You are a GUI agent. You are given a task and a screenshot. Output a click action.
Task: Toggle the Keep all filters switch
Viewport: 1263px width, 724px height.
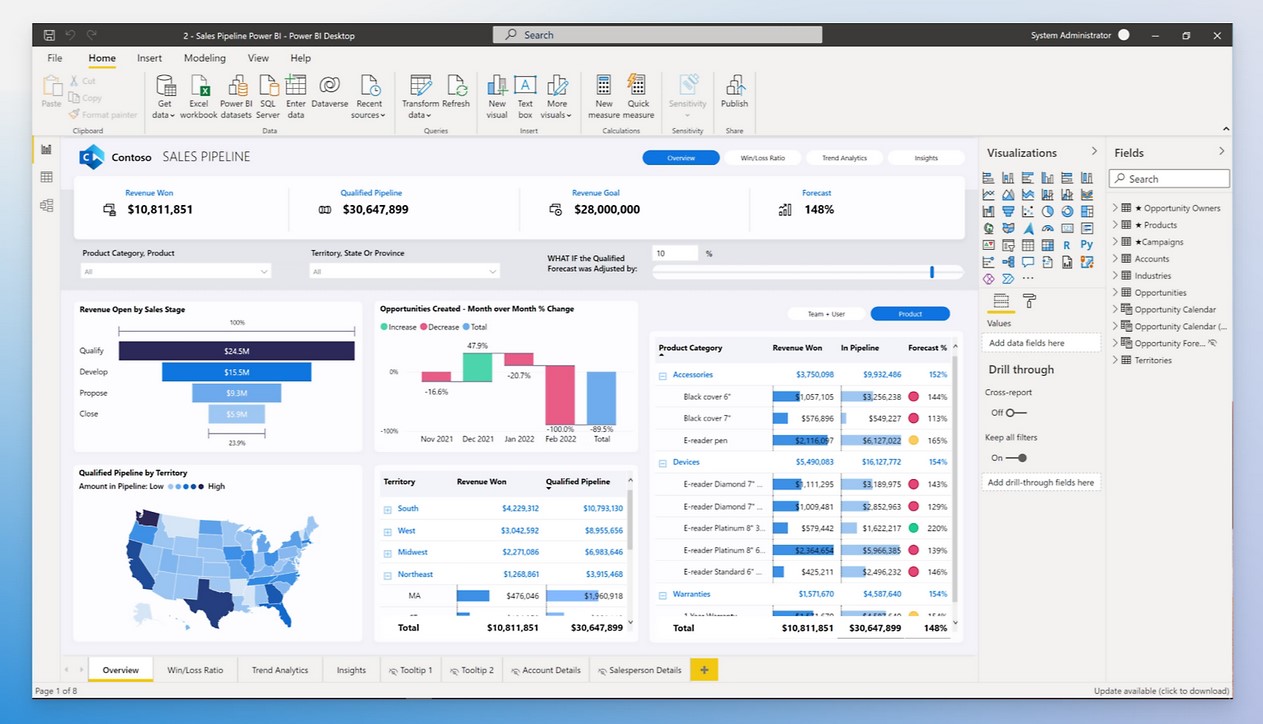coord(1015,458)
